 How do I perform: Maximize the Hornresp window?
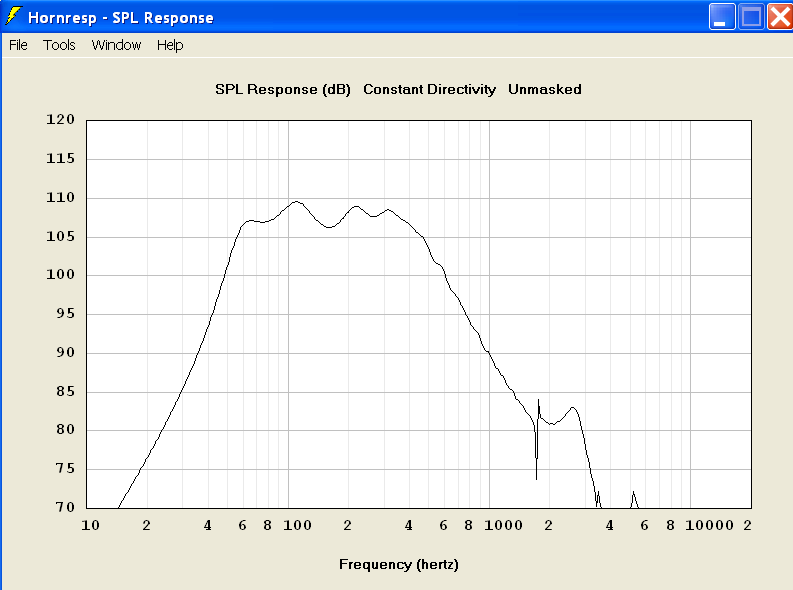point(751,17)
